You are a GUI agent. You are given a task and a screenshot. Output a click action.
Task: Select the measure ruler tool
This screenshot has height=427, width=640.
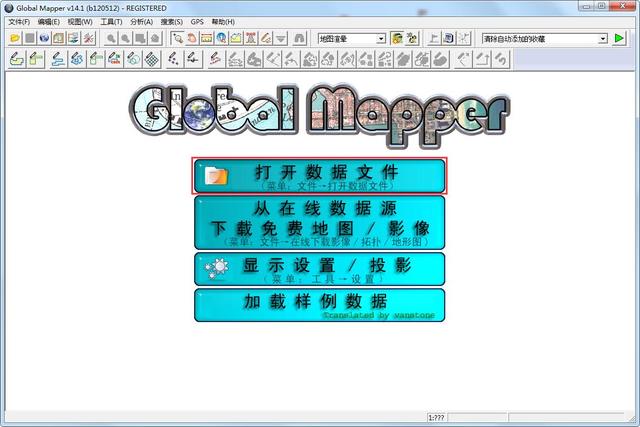click(207, 38)
